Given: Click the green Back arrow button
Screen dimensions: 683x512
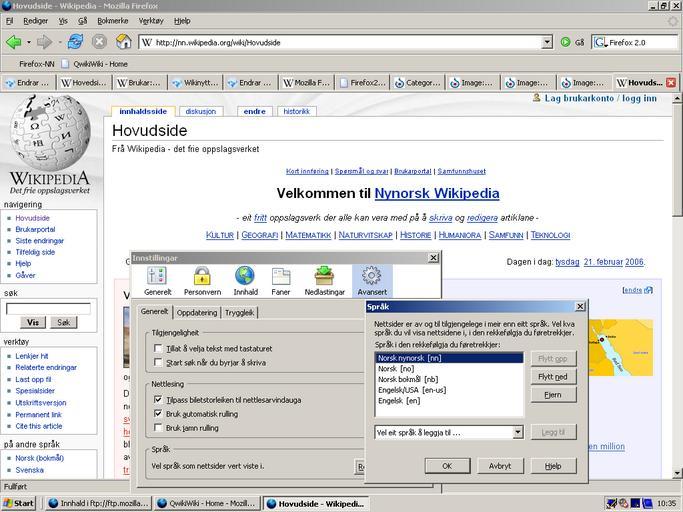Looking at the screenshot, I should [x=14, y=42].
